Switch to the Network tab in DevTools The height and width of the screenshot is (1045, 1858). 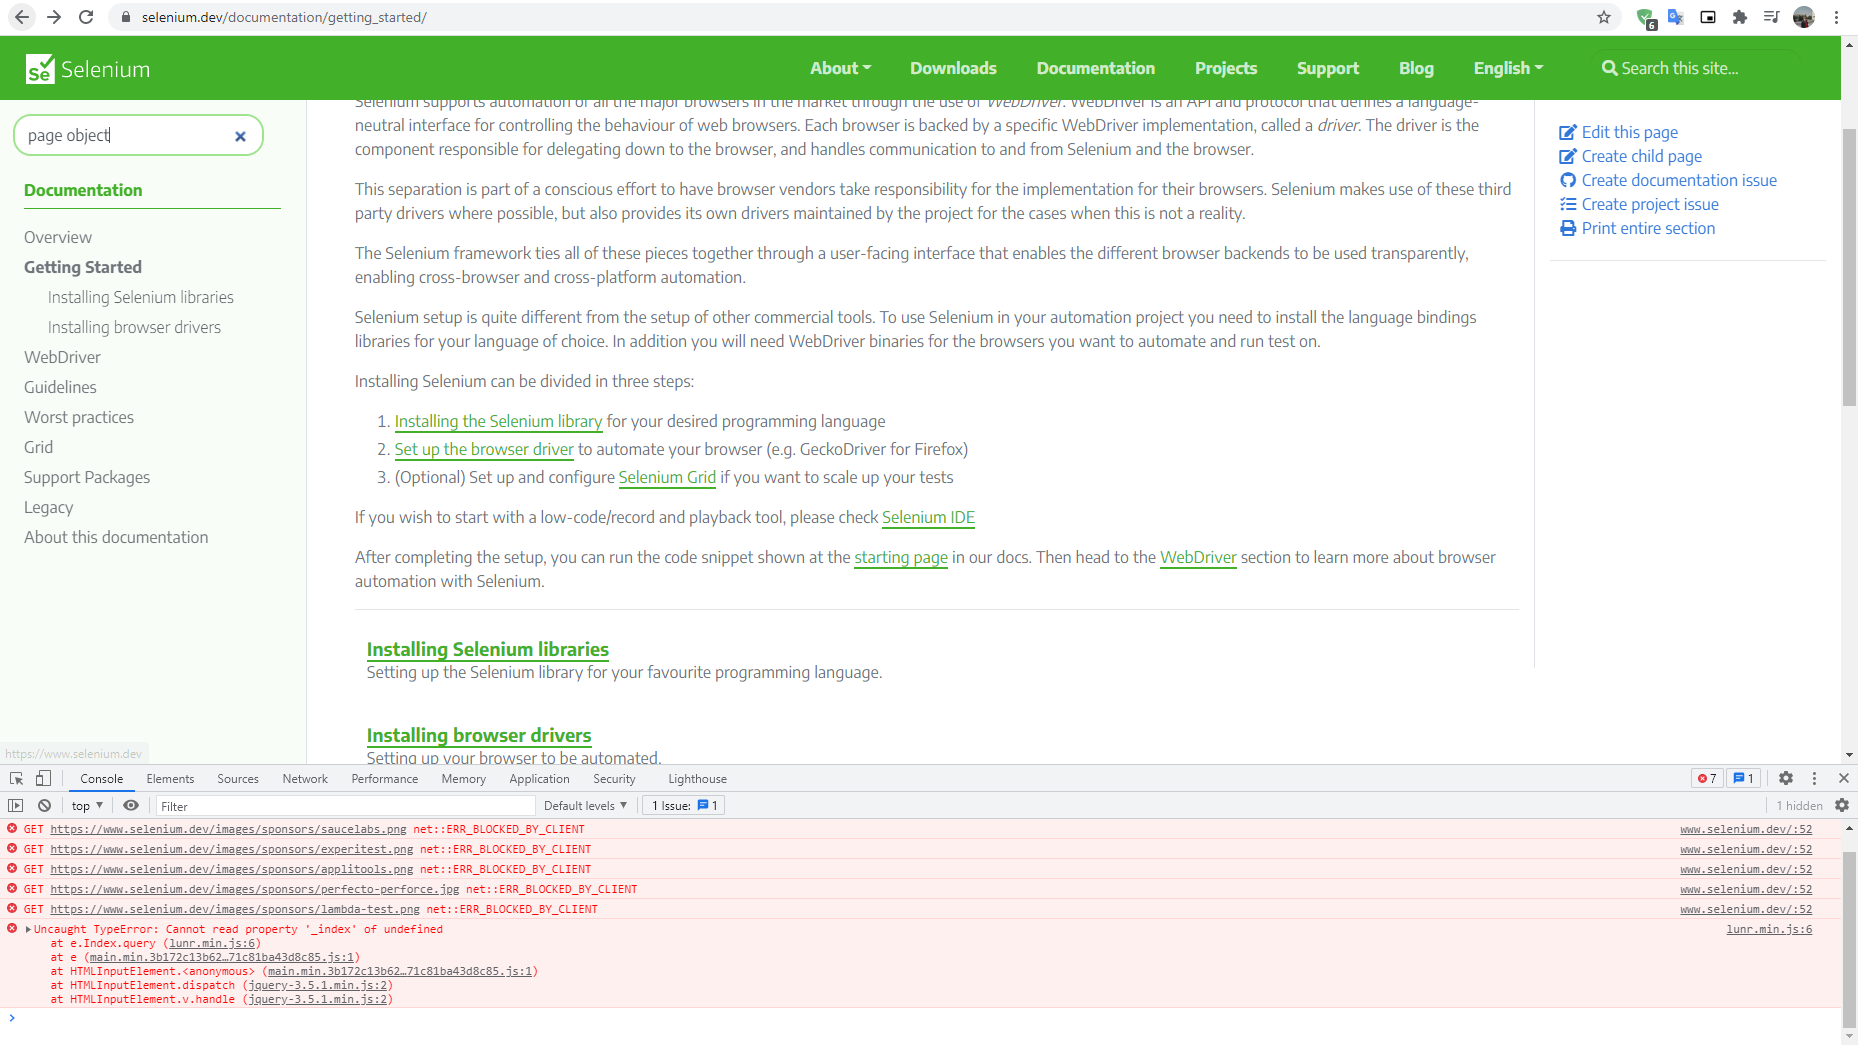(x=304, y=778)
